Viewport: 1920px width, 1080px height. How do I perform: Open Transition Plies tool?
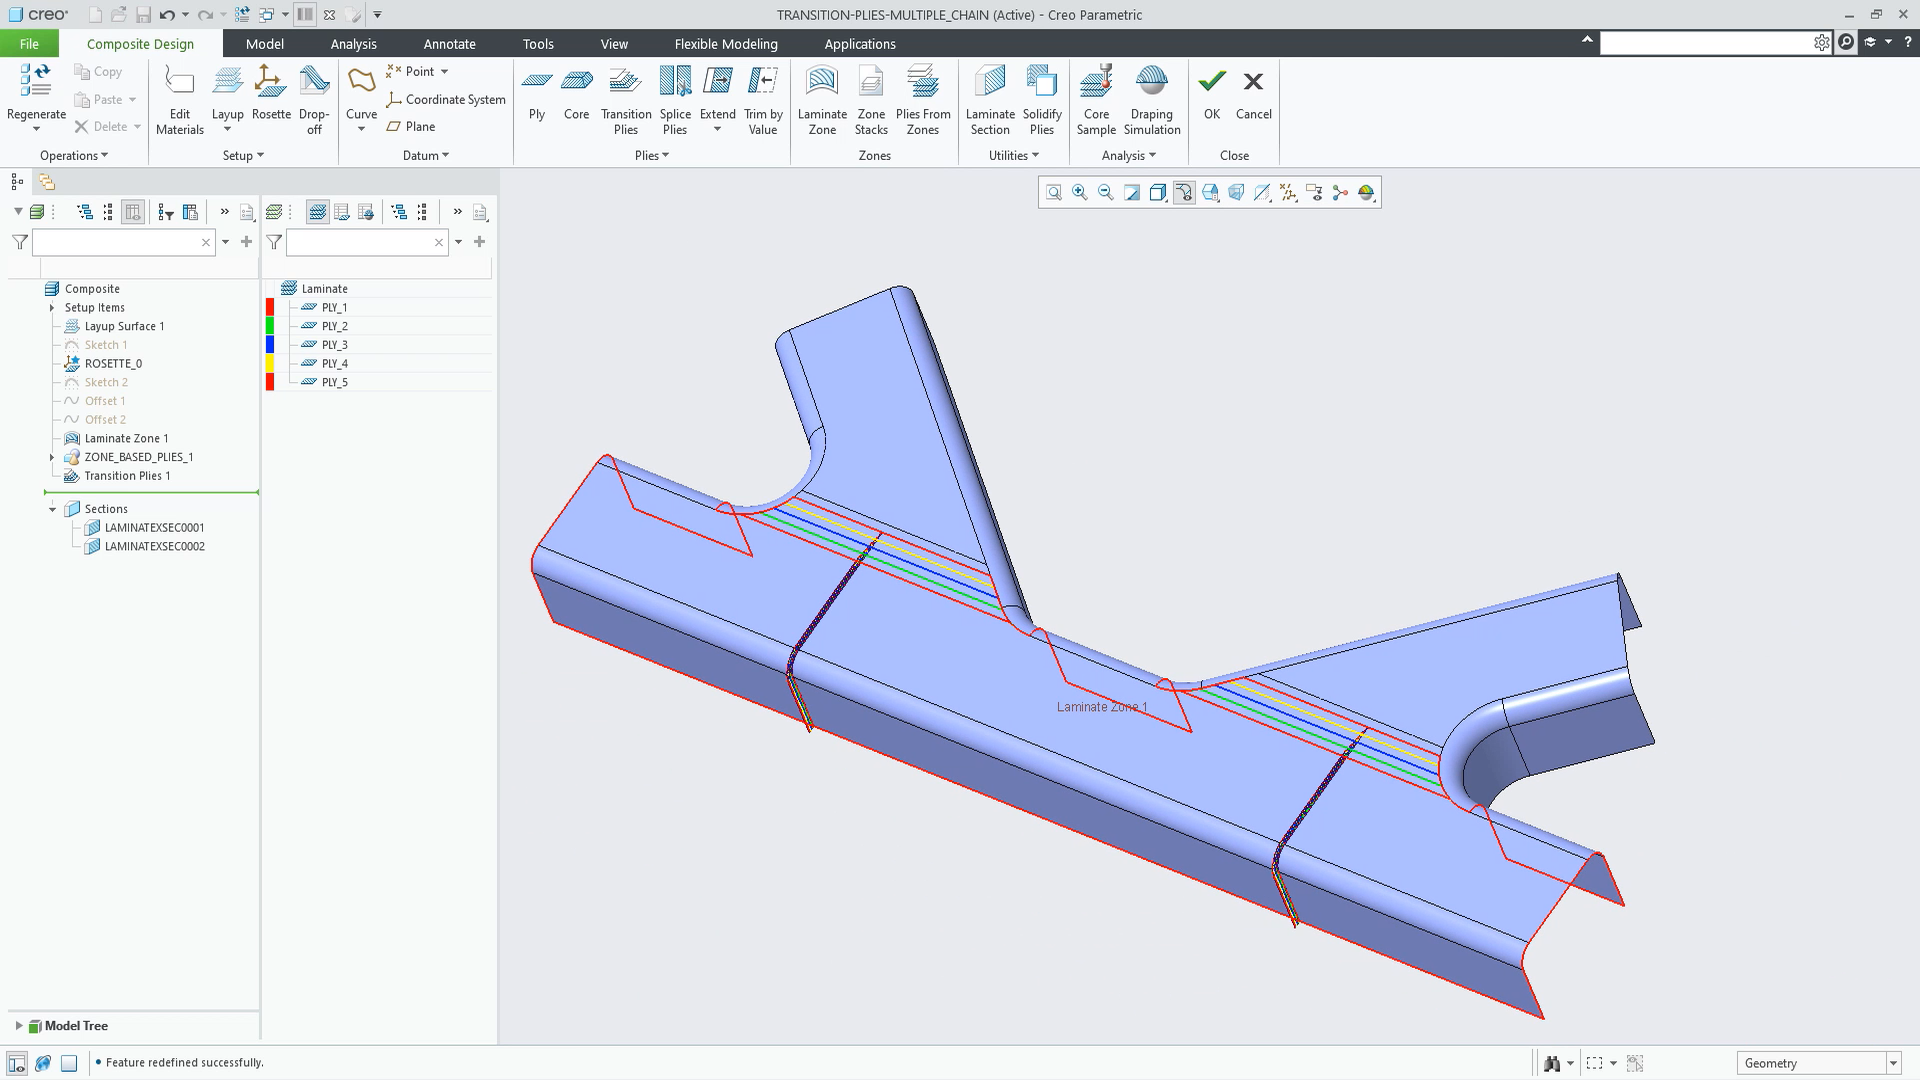[626, 99]
